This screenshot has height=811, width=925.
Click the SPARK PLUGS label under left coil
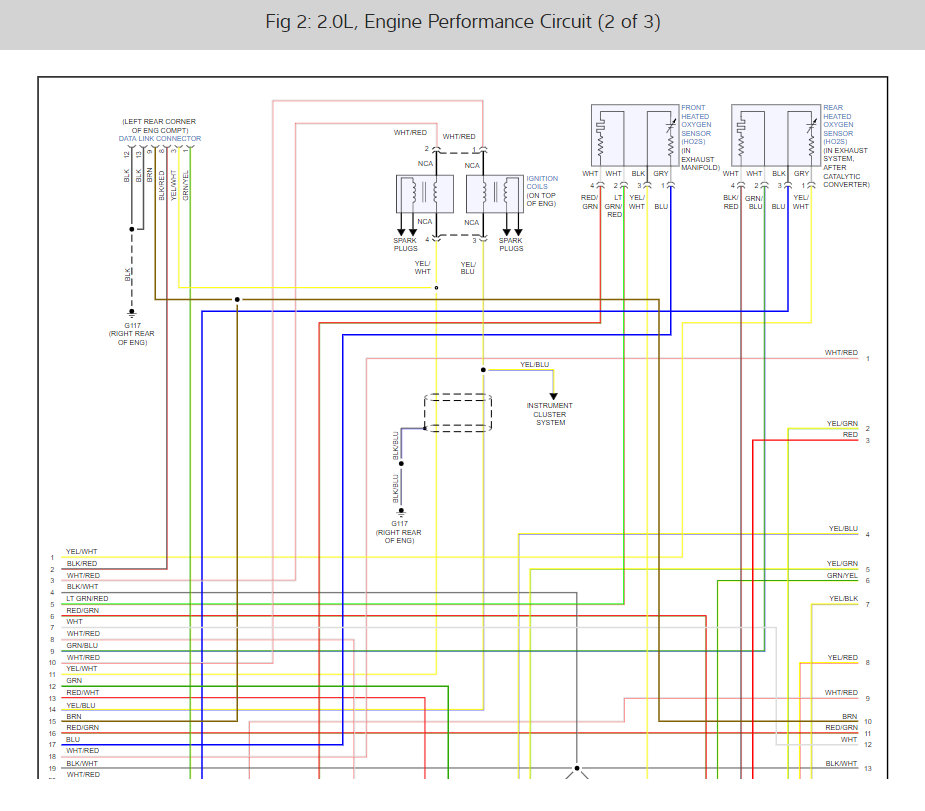pyautogui.click(x=405, y=245)
